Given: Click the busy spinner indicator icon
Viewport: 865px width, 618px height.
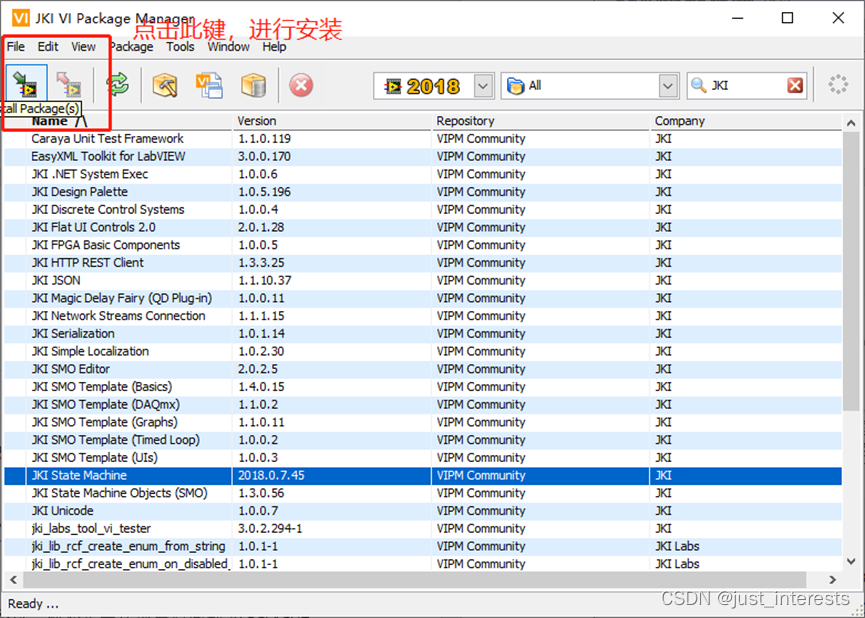Looking at the screenshot, I should (x=838, y=85).
